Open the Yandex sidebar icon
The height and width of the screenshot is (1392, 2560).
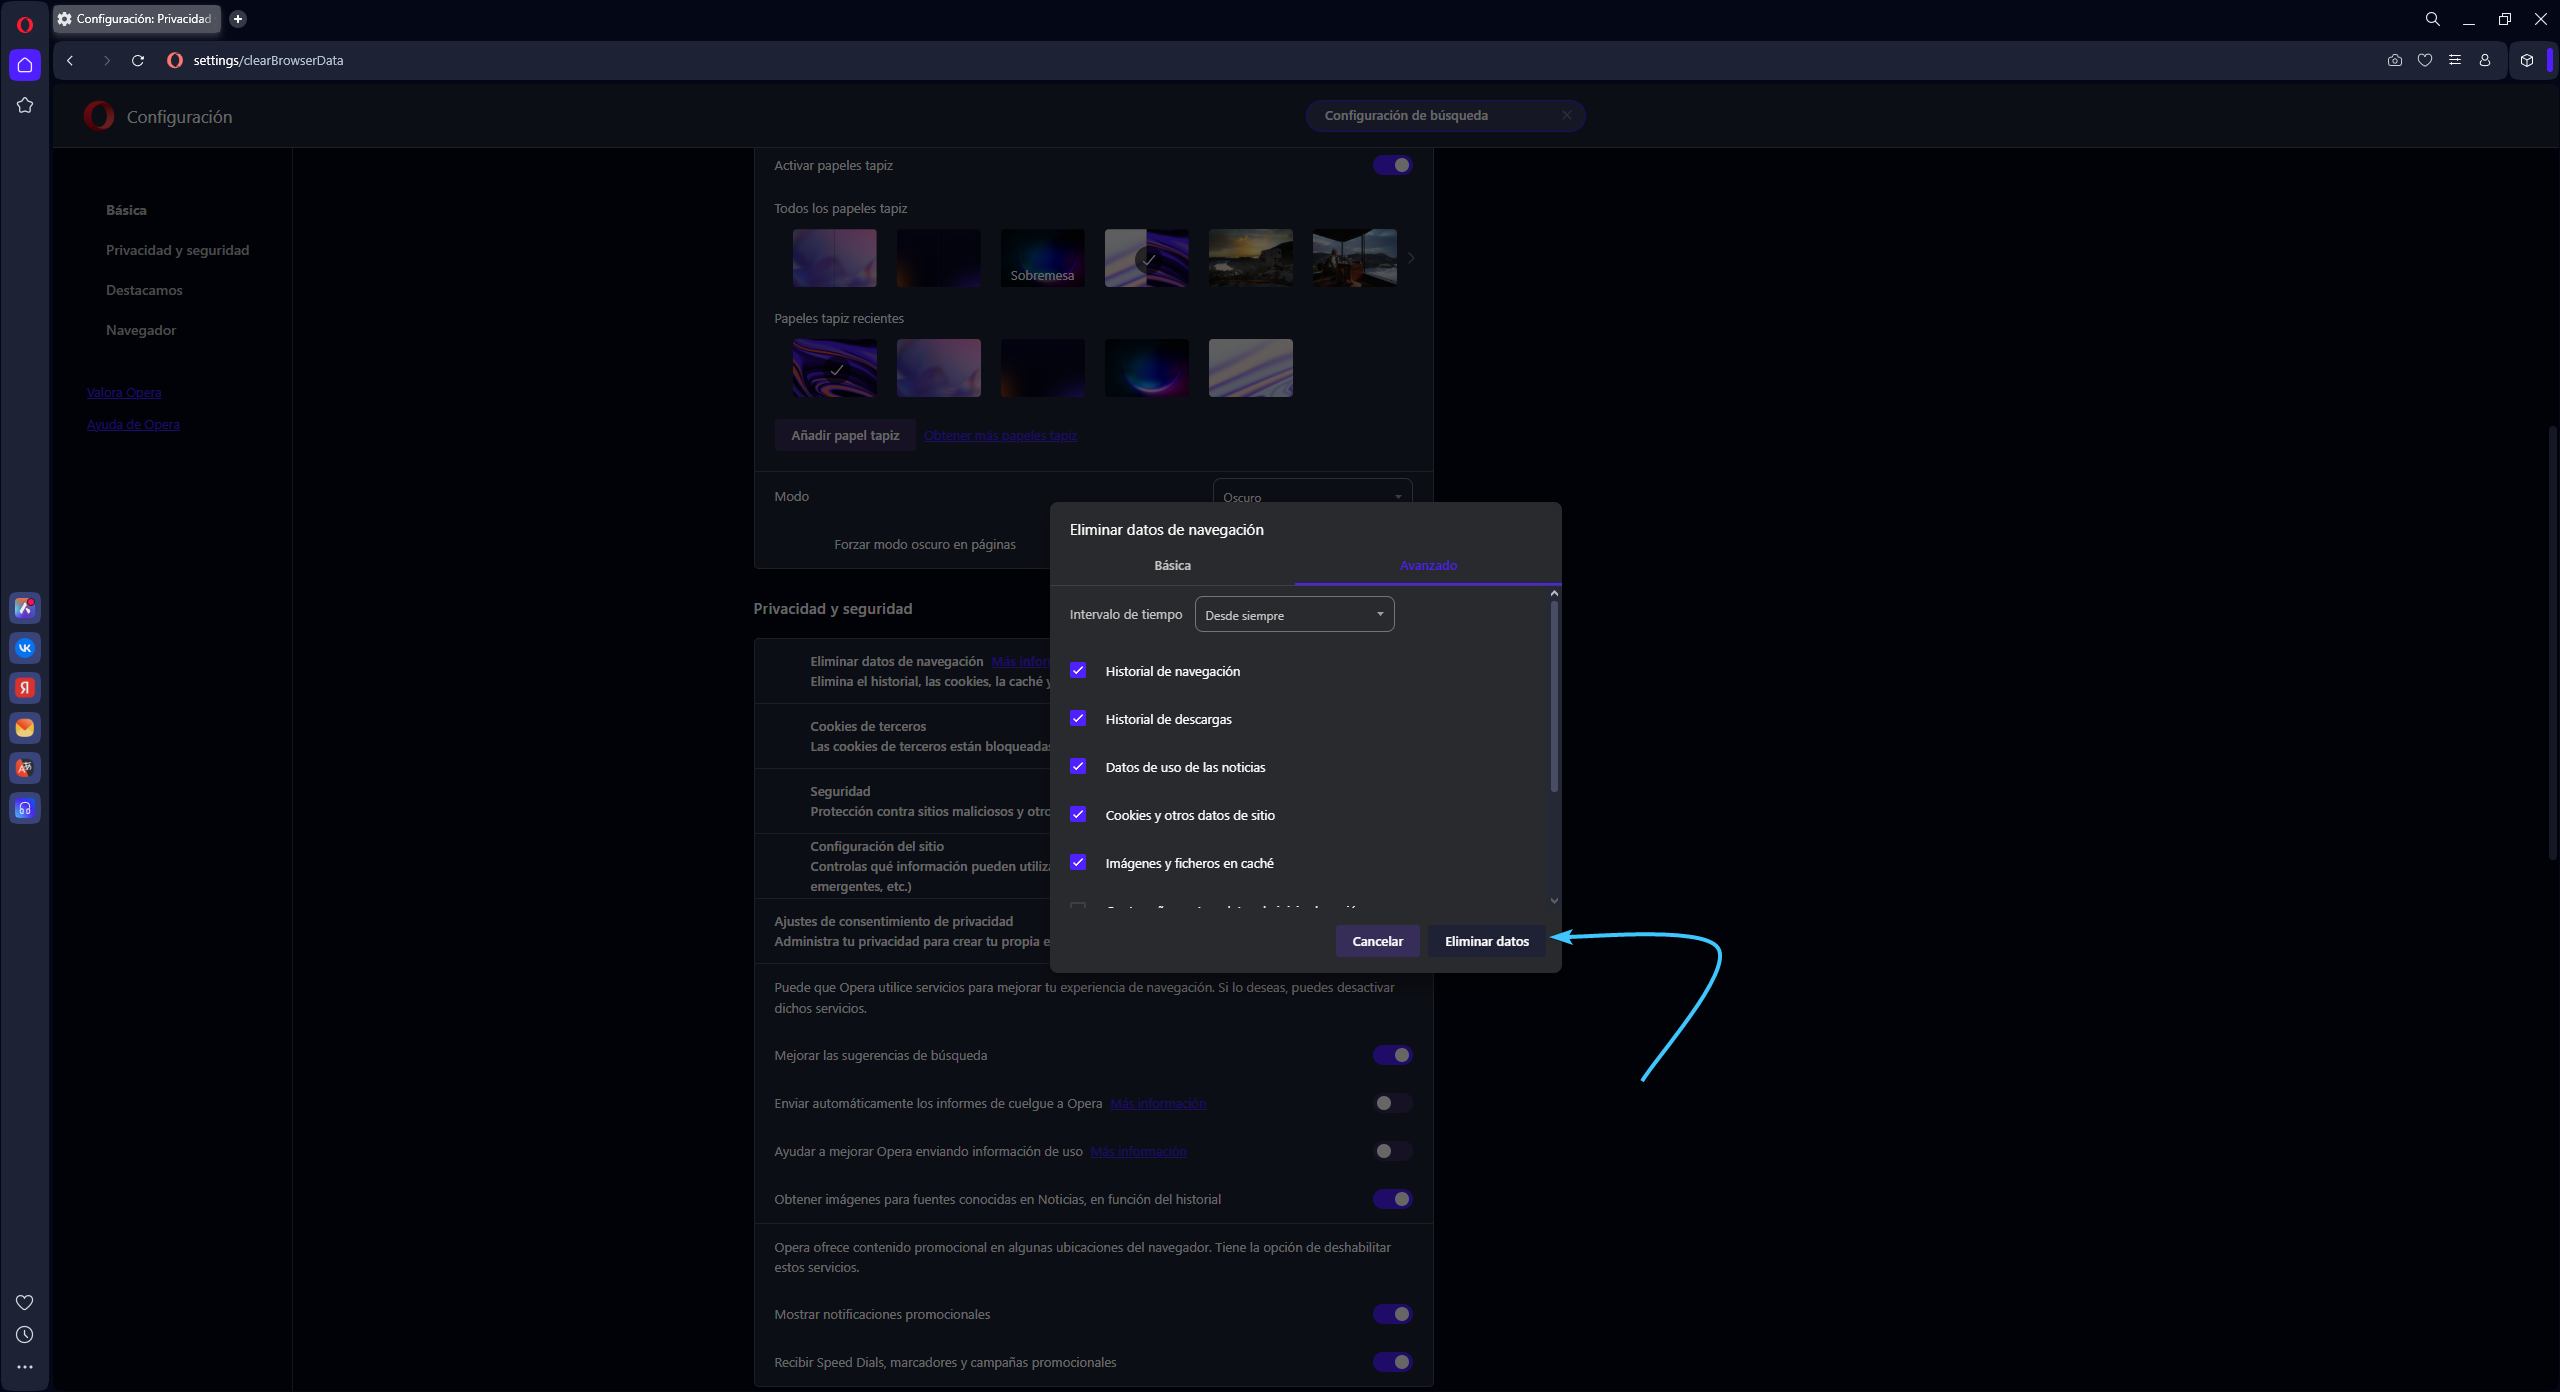click(25, 688)
